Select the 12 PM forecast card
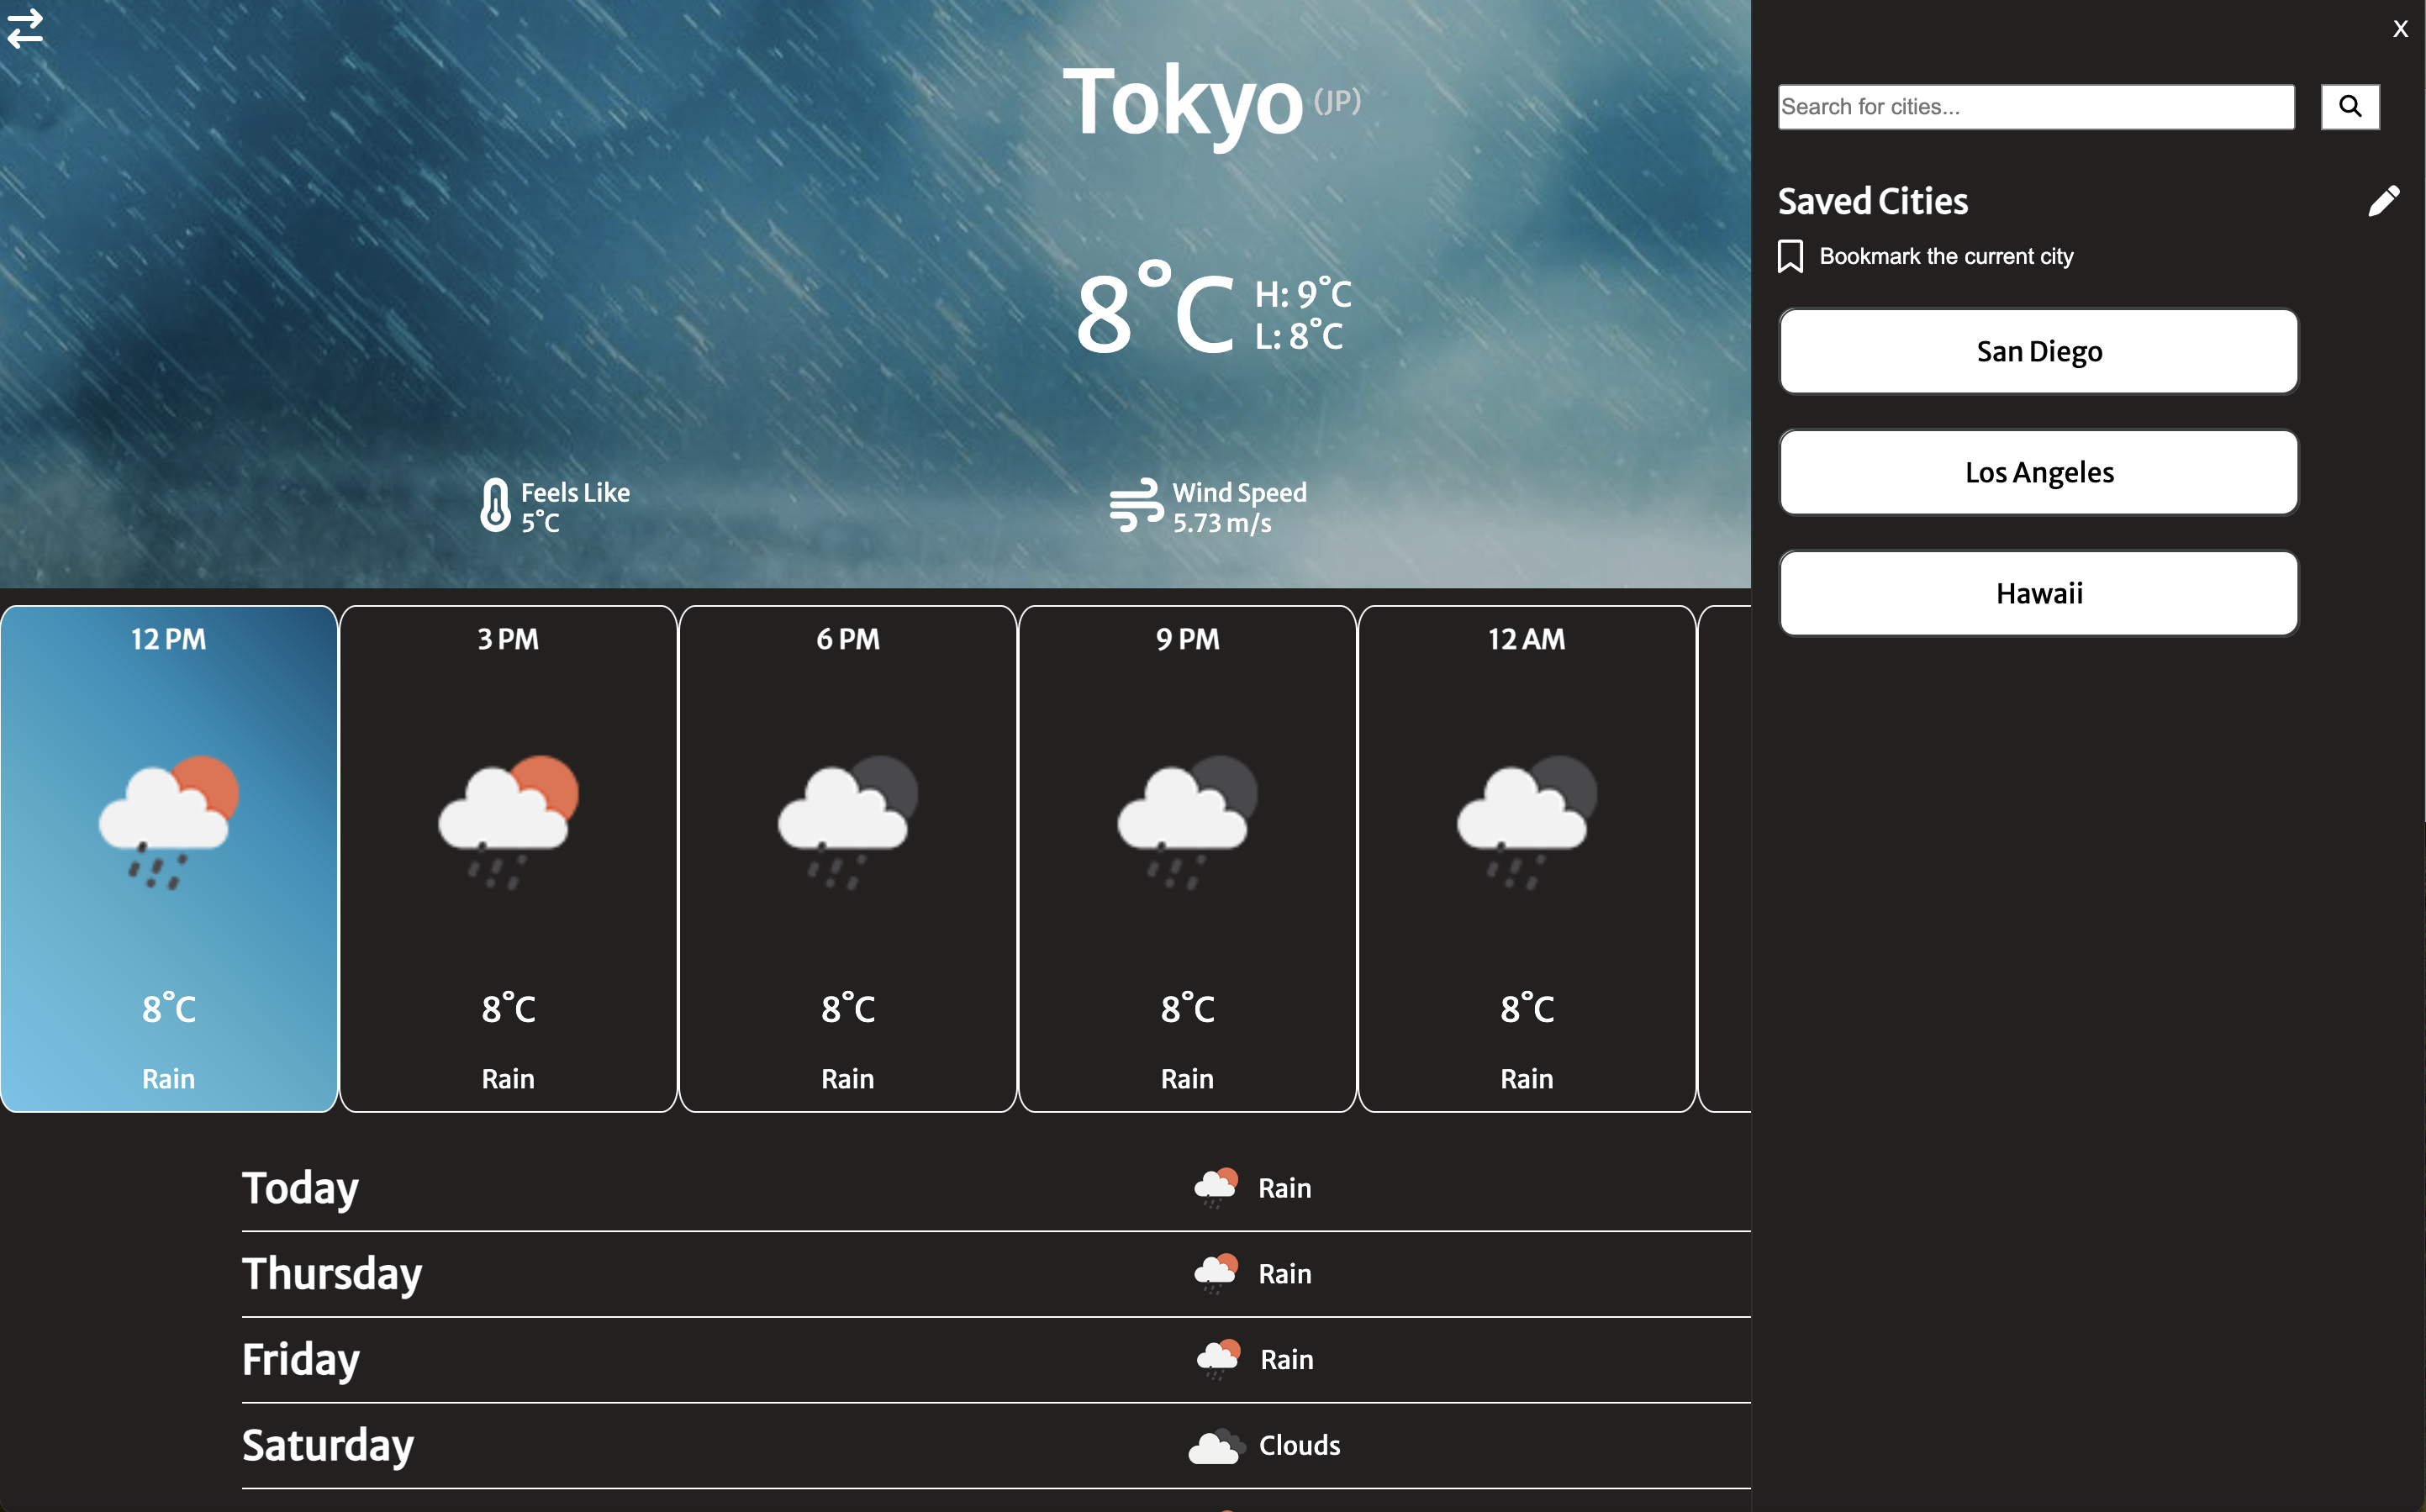The height and width of the screenshot is (1512, 2426). pyautogui.click(x=168, y=858)
